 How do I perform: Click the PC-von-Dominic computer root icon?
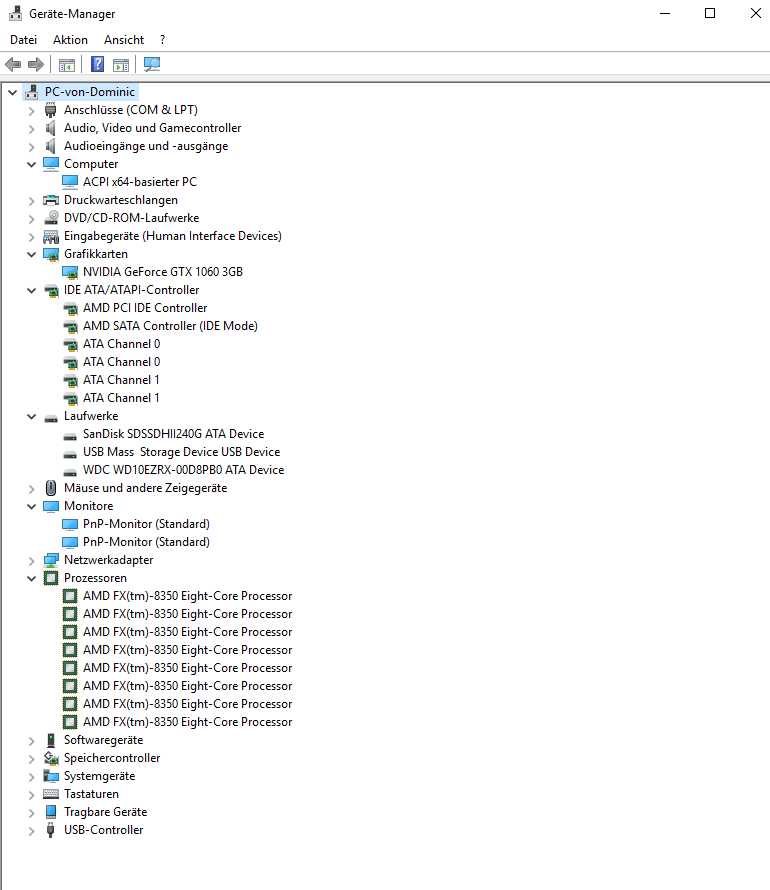pyautogui.click(x=32, y=92)
